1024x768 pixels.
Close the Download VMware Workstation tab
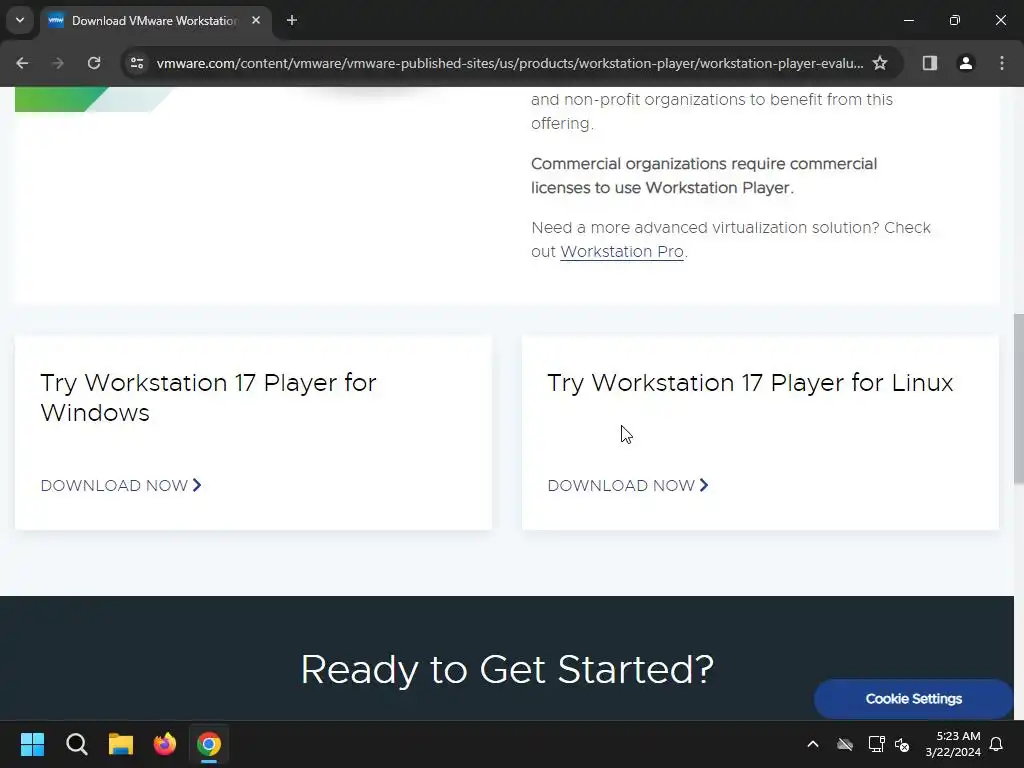click(256, 20)
